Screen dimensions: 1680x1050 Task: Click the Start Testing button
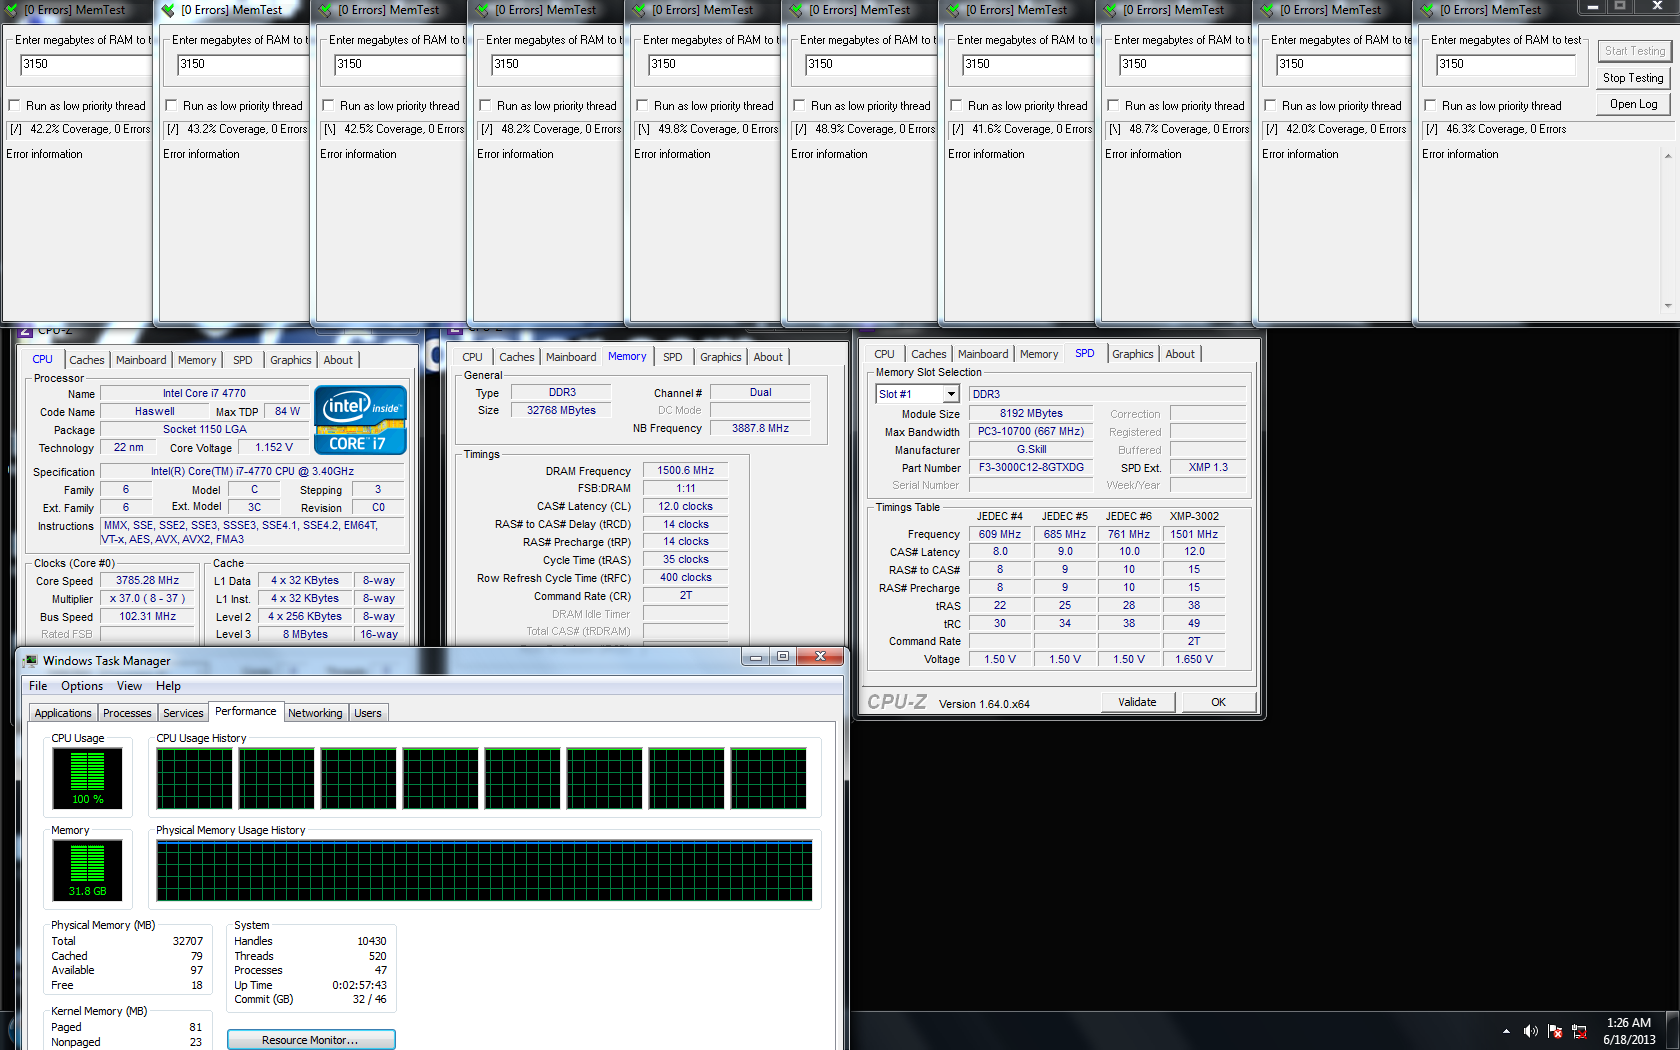pos(1633,51)
